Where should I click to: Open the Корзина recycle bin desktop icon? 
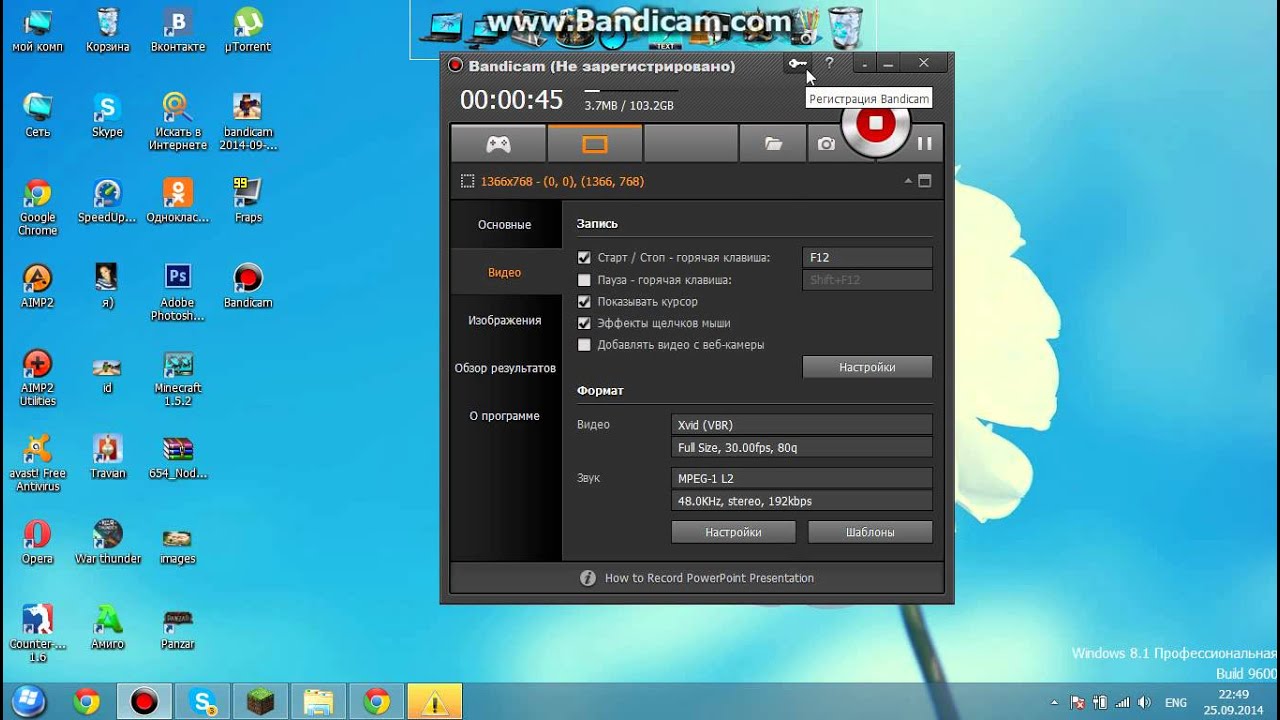coord(108,30)
